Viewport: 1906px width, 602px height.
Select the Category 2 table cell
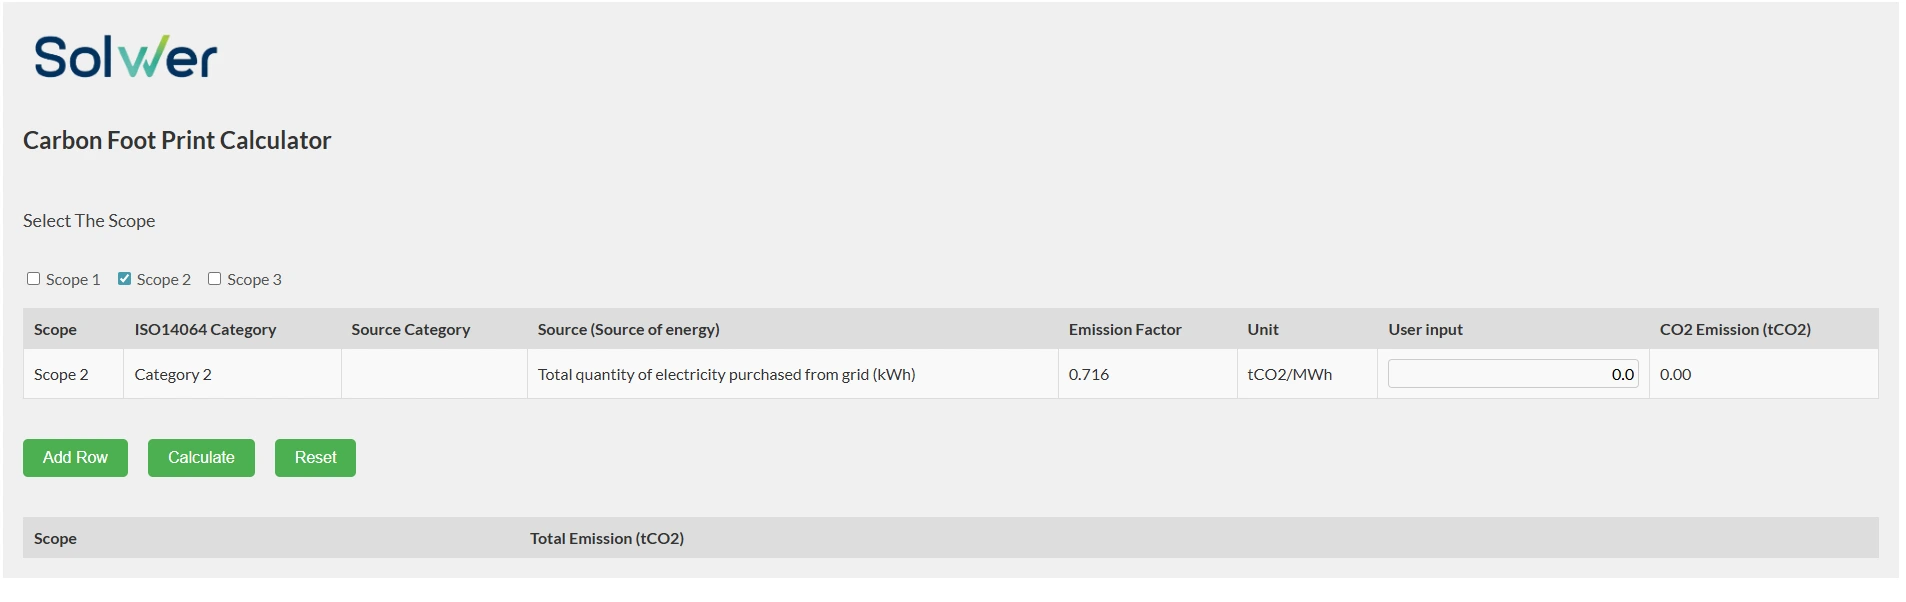click(173, 375)
